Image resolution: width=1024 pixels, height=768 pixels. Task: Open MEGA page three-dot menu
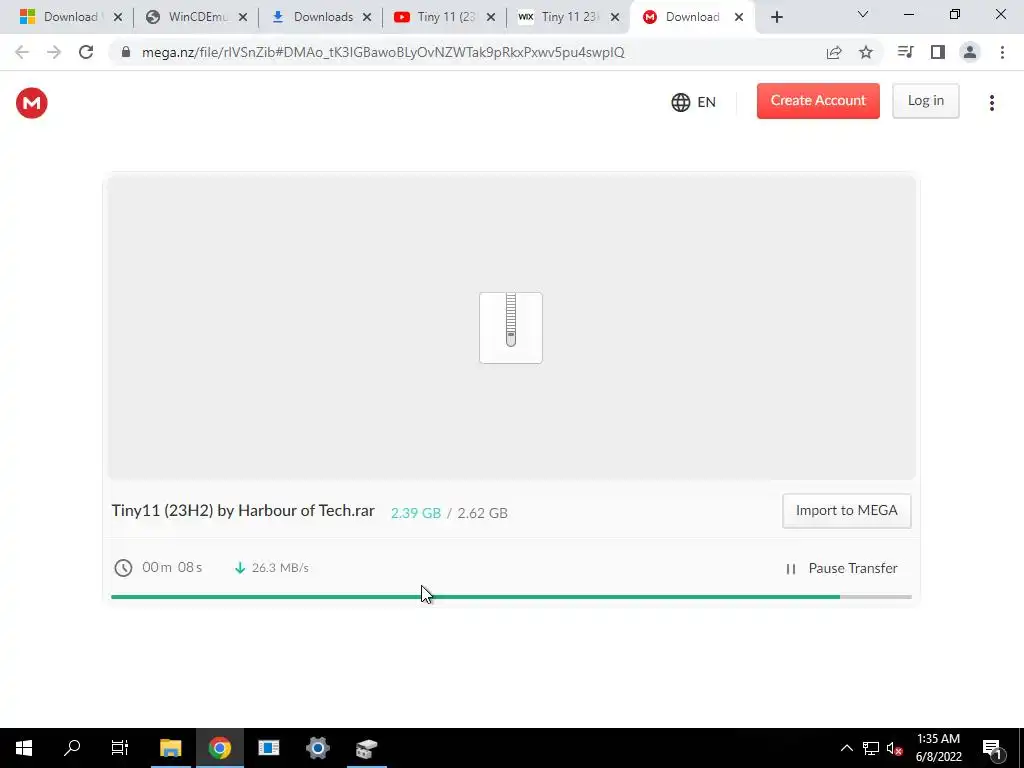[991, 103]
